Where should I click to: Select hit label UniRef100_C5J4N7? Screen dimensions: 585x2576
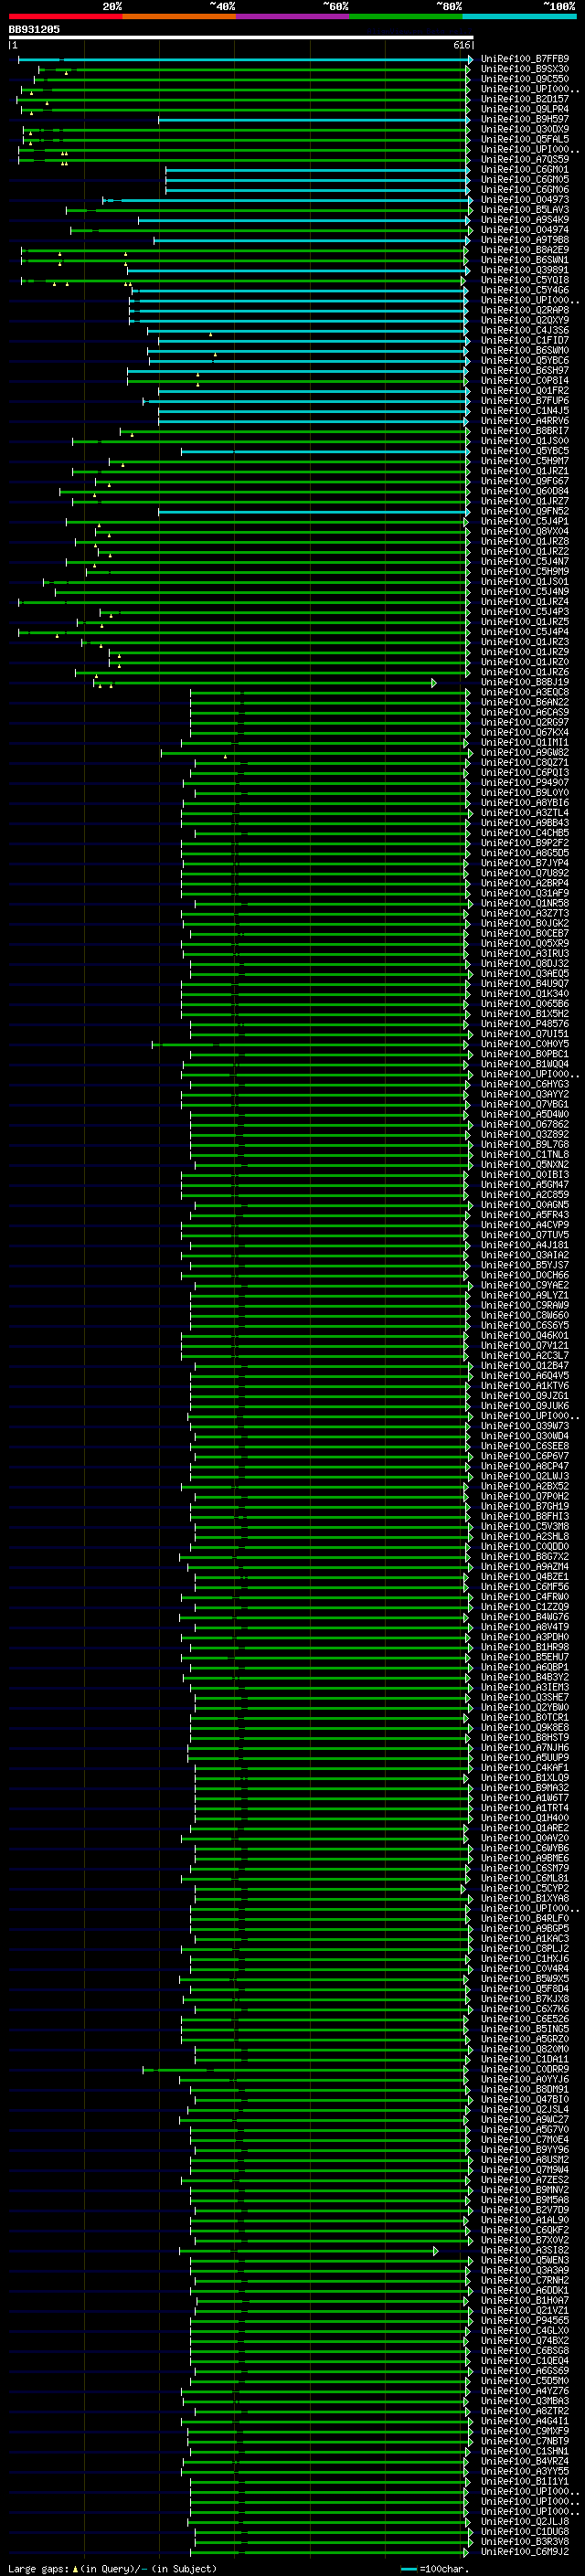tap(525, 561)
